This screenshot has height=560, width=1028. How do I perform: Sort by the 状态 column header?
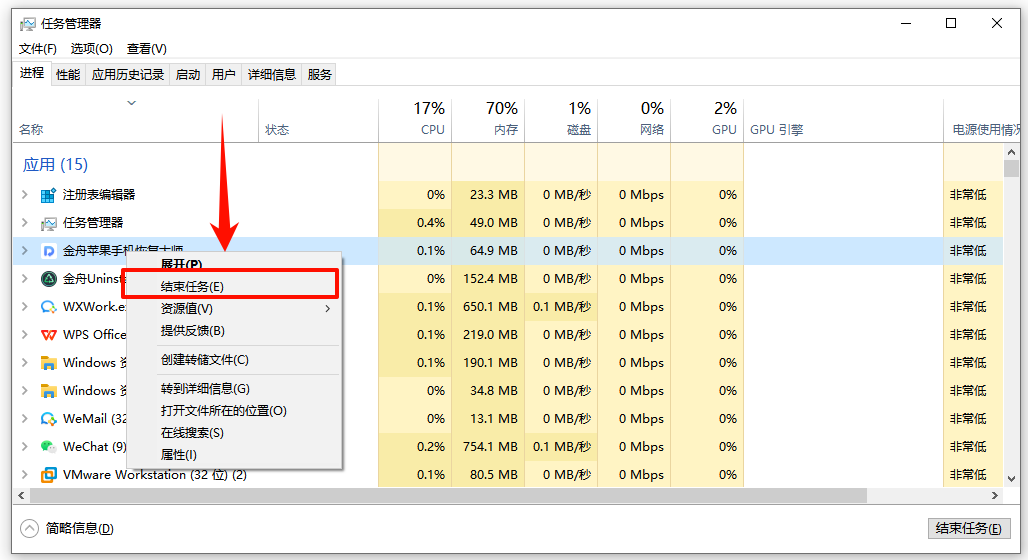click(x=319, y=119)
